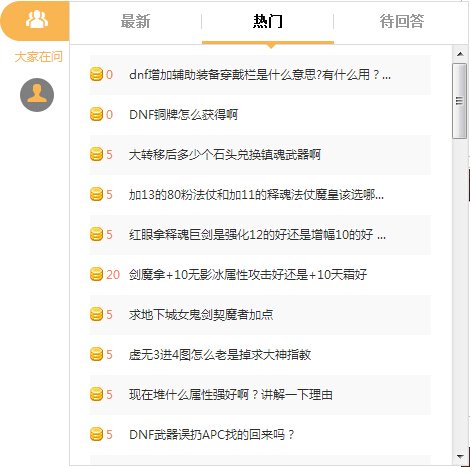Open question 加13的80粉法仗和加11的释魂法仗

click(x=256, y=195)
